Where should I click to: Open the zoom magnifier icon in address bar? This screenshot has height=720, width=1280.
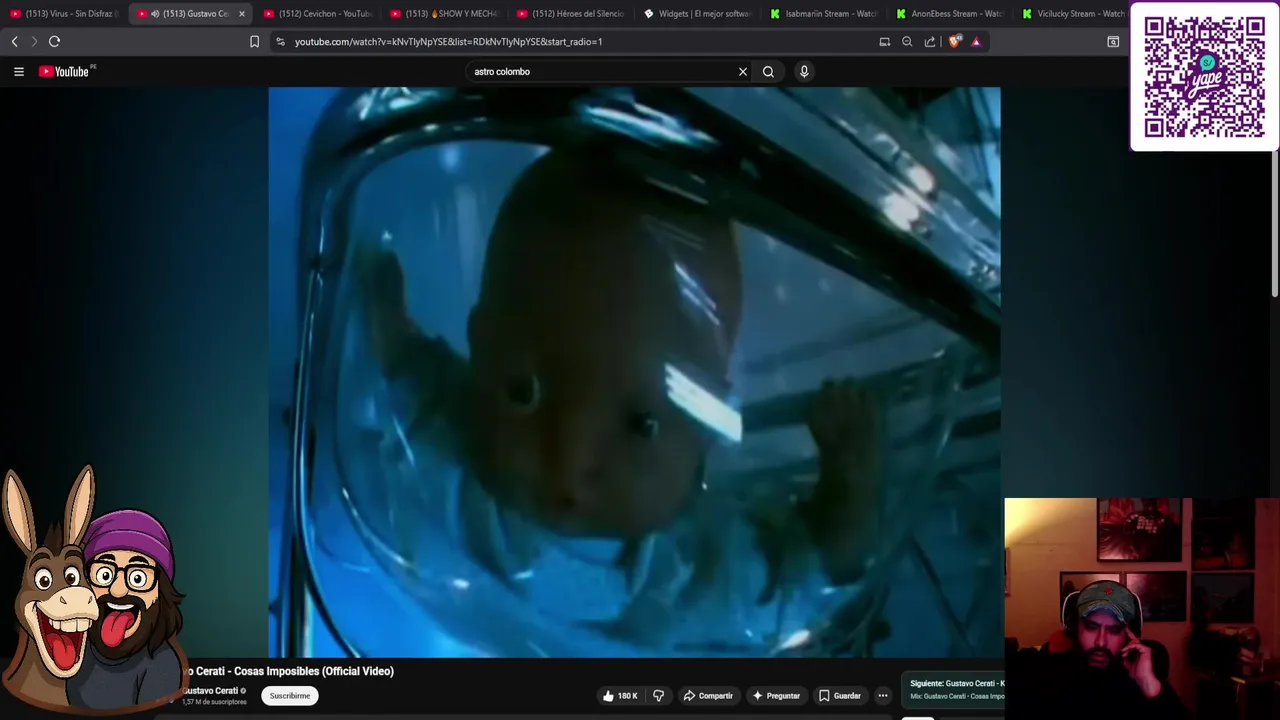[907, 41]
